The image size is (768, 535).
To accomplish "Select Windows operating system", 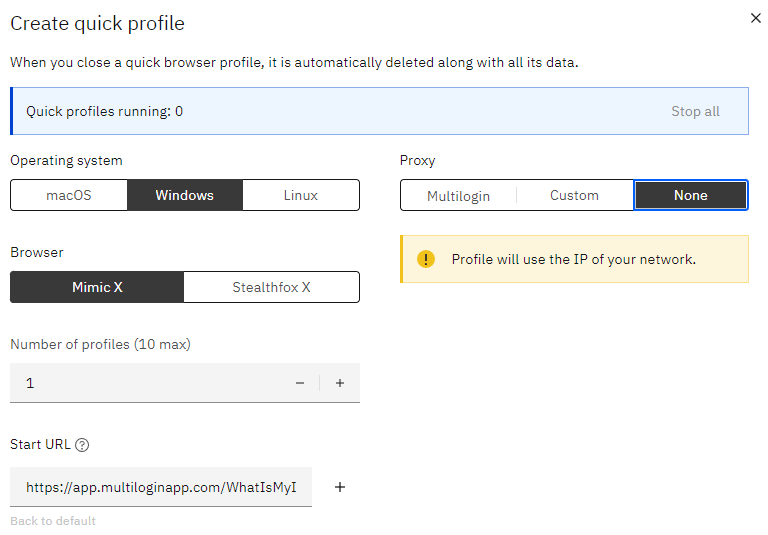I will pos(185,195).
